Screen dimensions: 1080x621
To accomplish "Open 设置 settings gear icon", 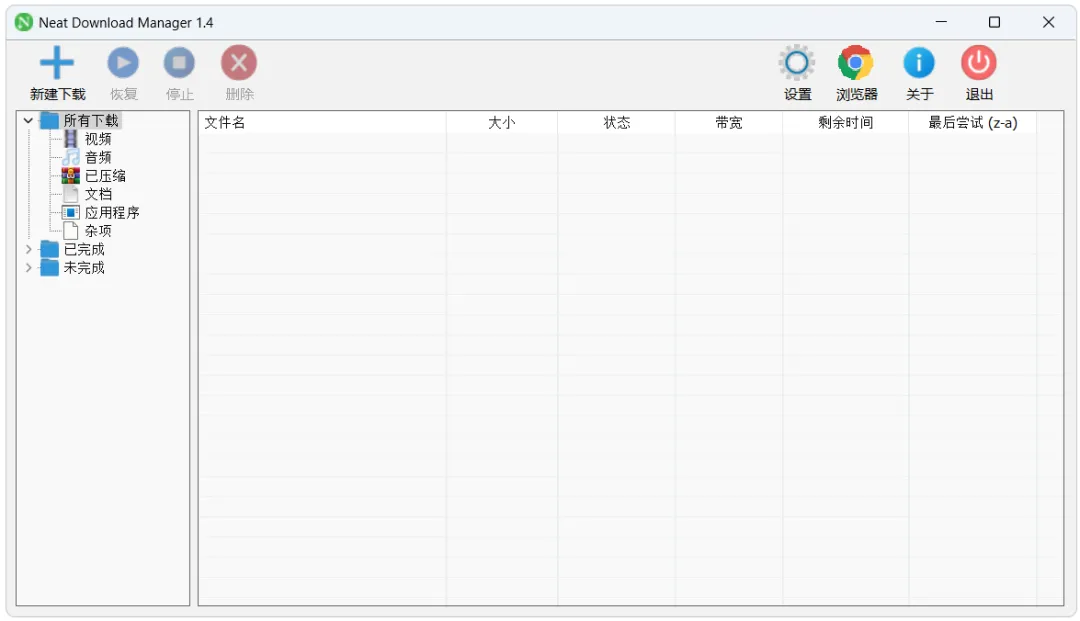I will coord(797,63).
